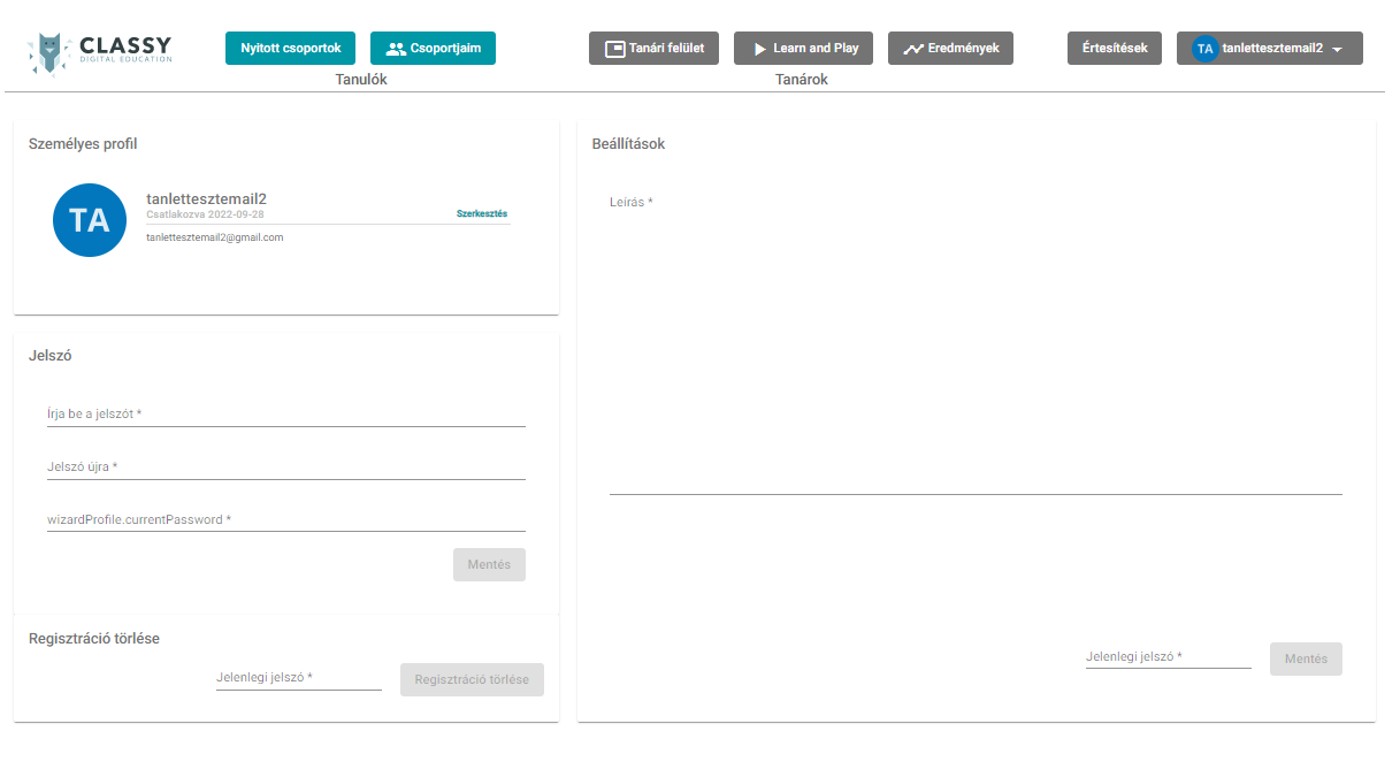Click the tanlettesztemail2 profile name

(x=206, y=199)
